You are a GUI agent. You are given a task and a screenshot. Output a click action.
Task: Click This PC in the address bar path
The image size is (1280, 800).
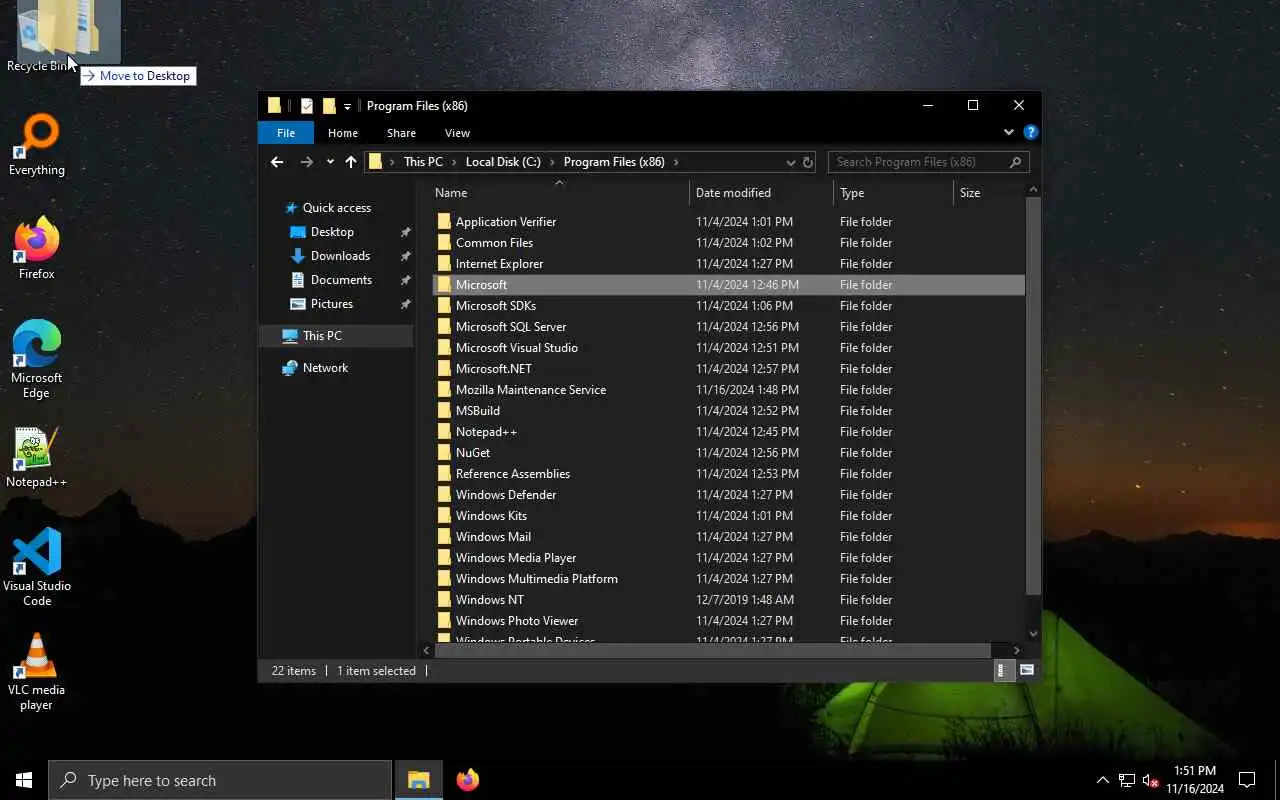[423, 162]
